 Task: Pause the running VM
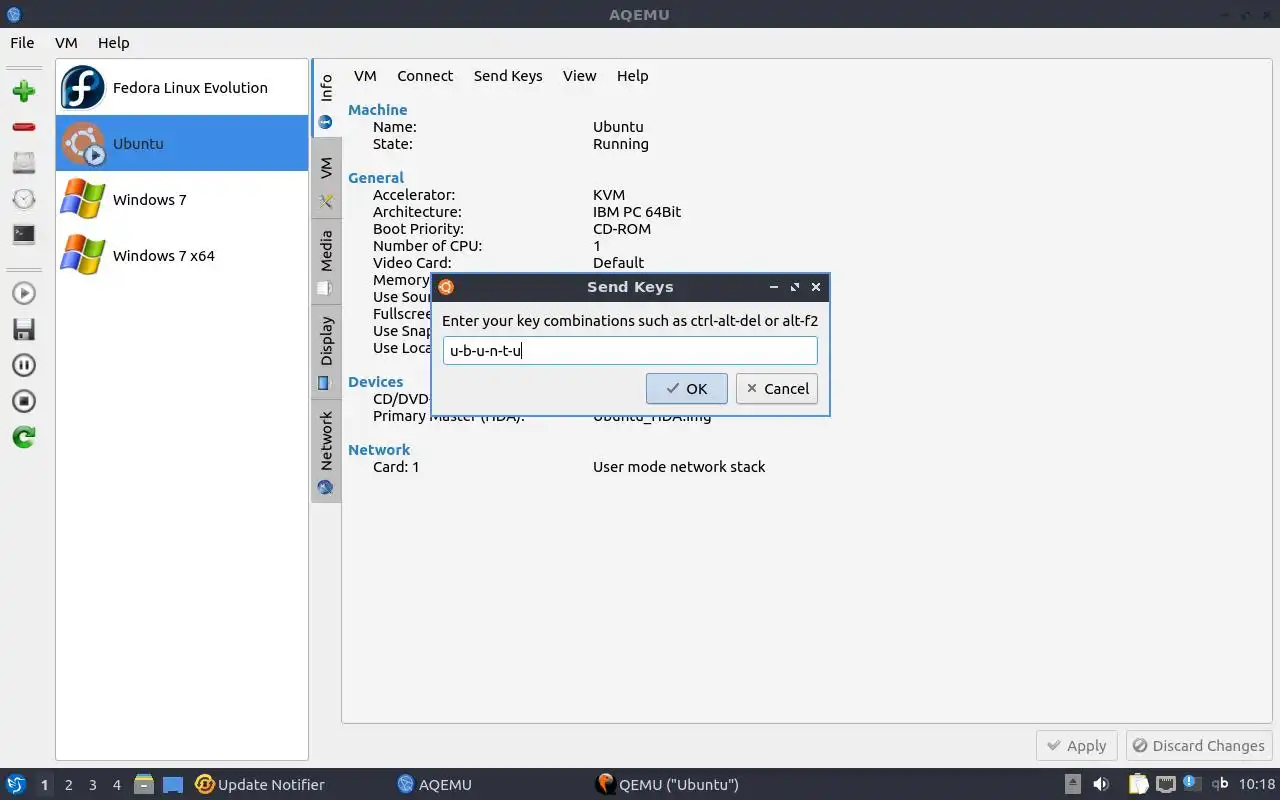point(24,365)
